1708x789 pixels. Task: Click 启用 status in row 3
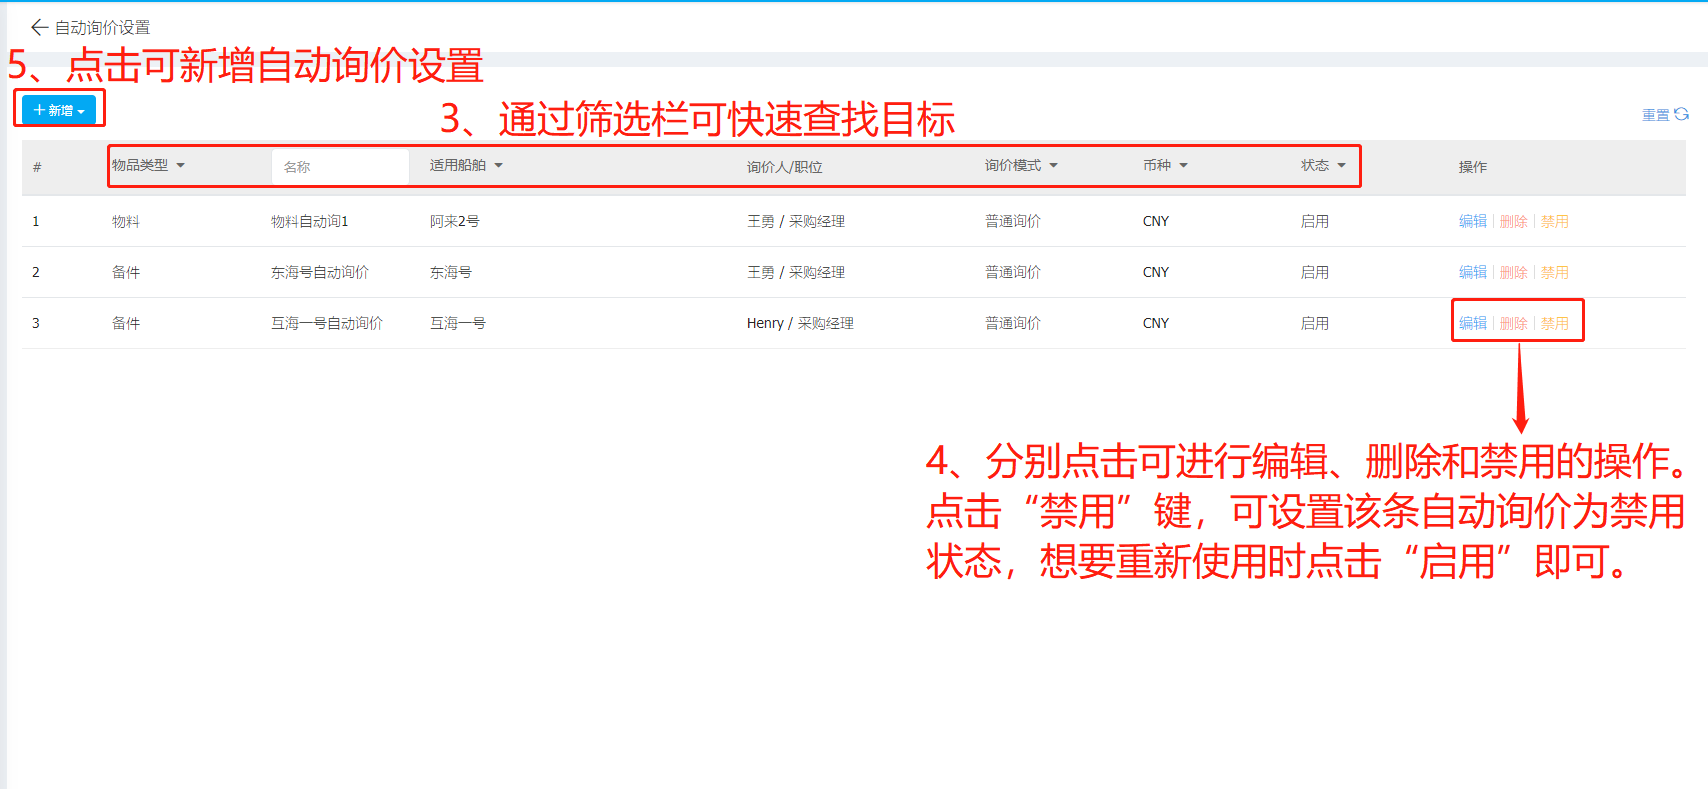pyautogui.click(x=1315, y=323)
